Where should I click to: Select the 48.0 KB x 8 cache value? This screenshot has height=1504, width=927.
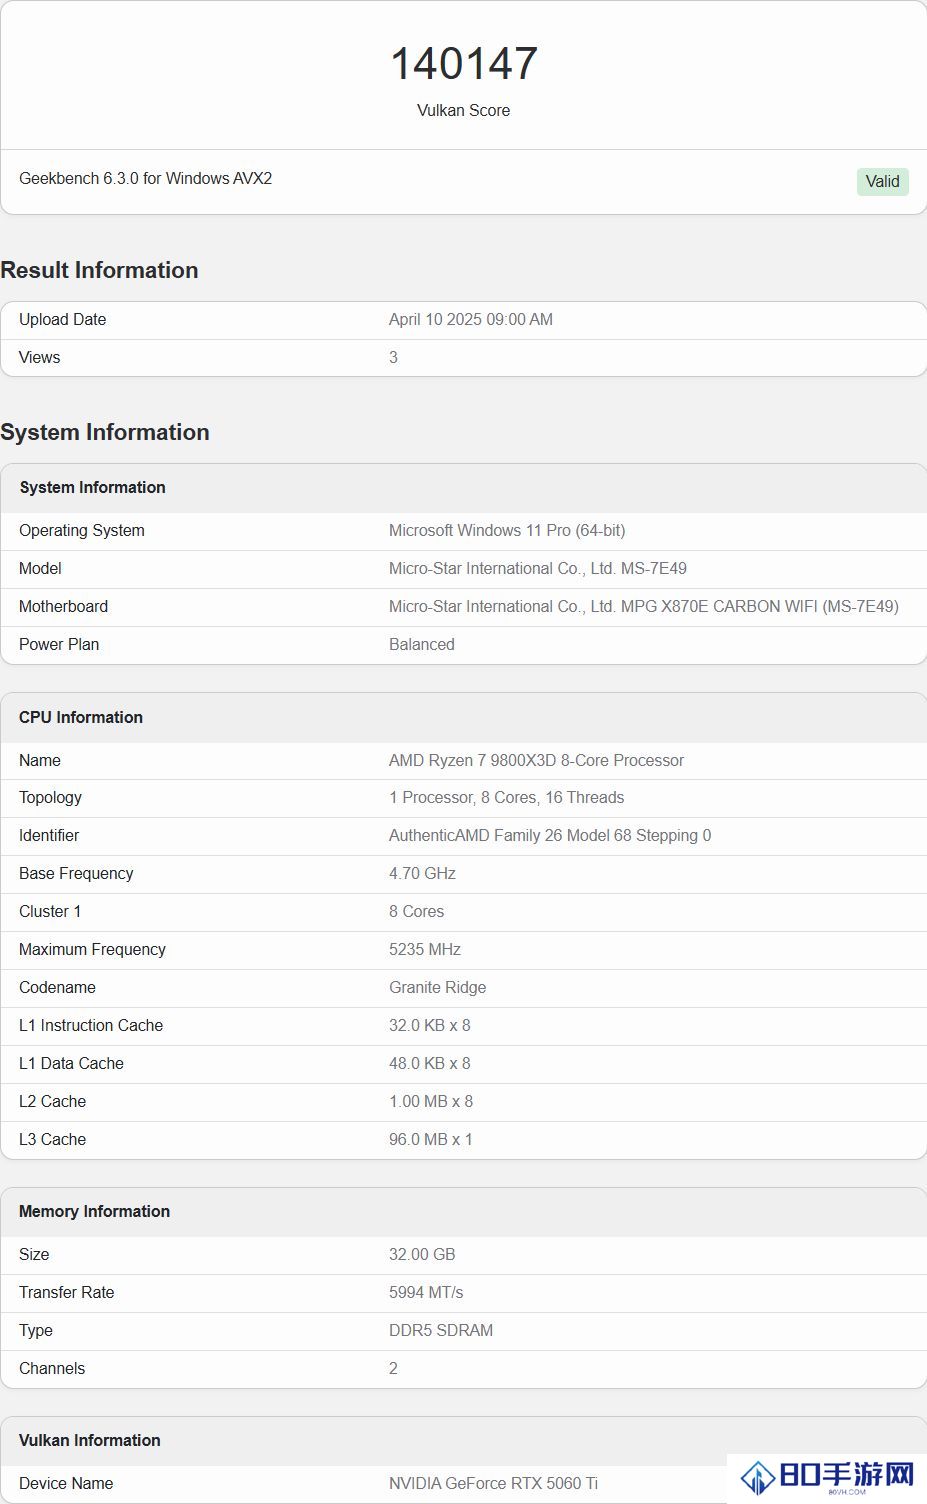click(x=430, y=1063)
